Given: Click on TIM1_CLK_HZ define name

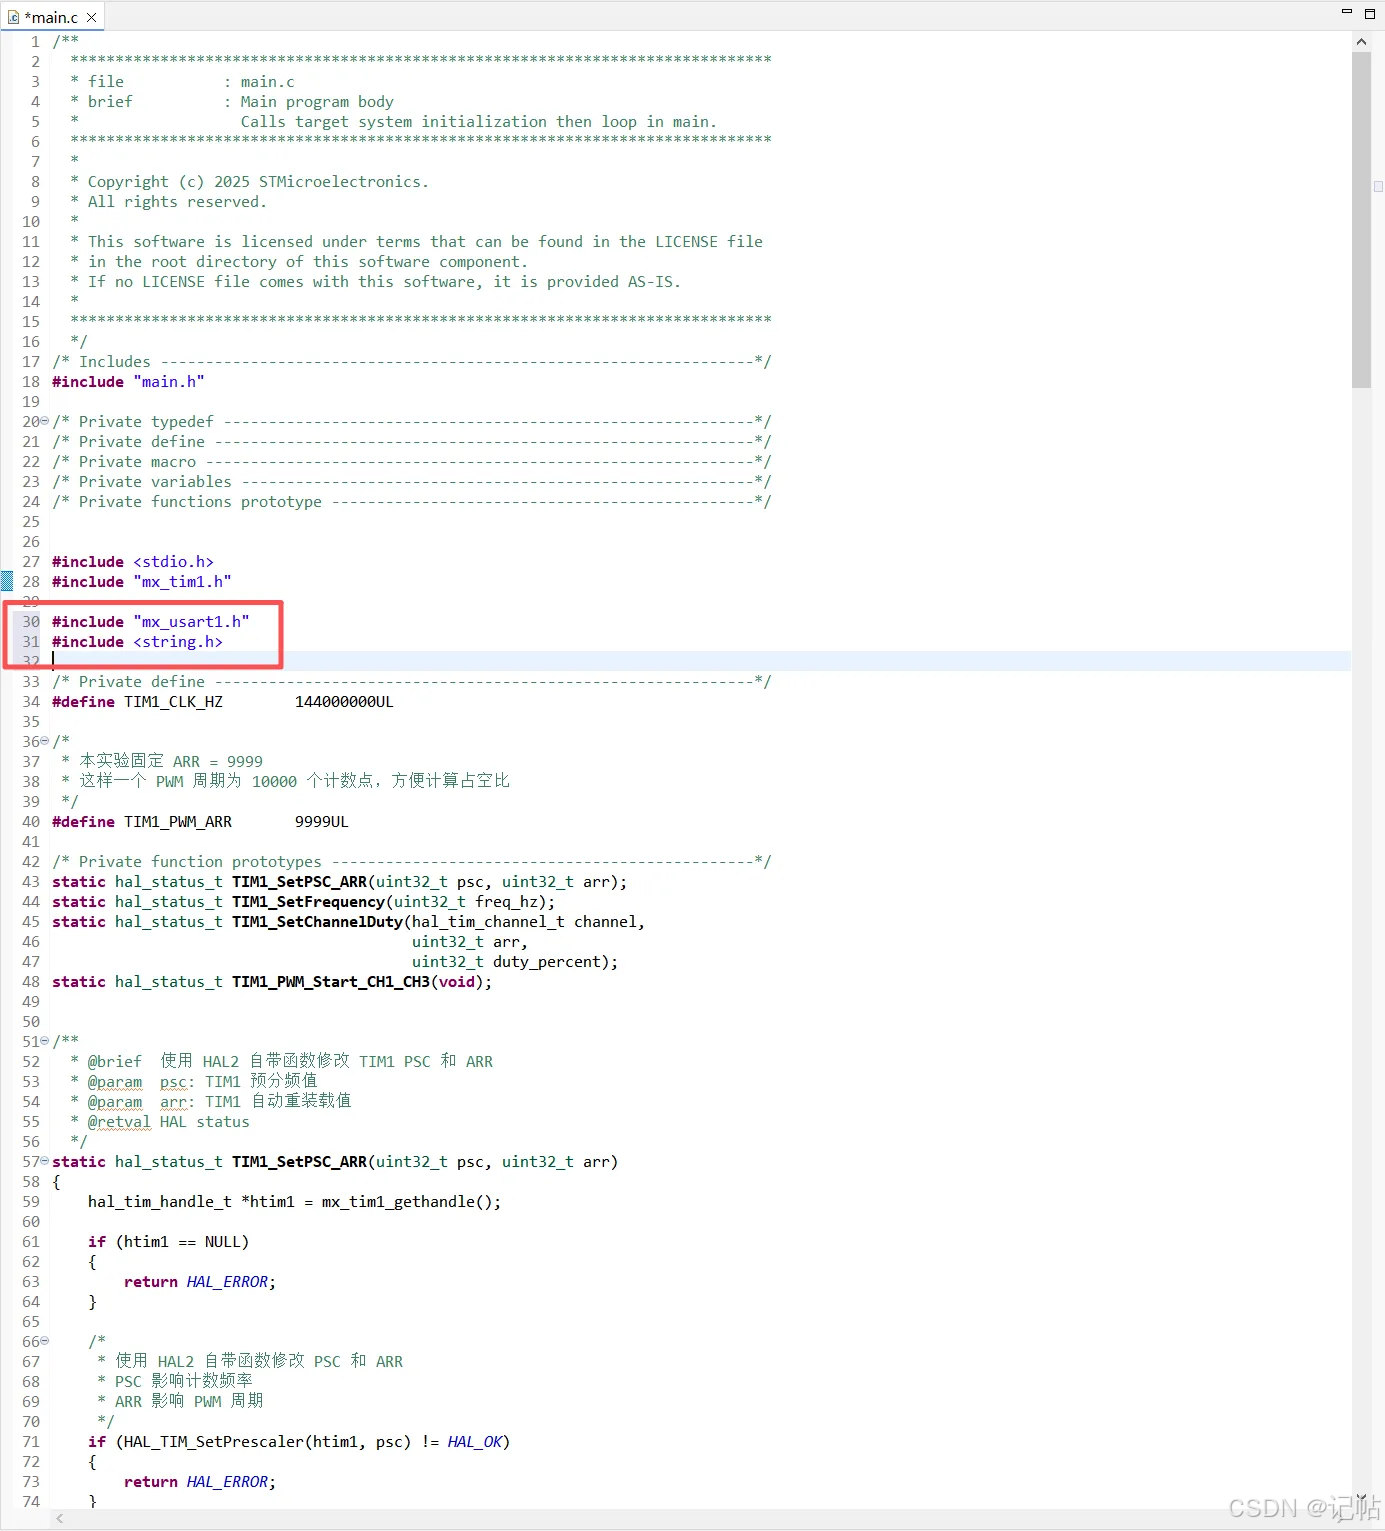Looking at the screenshot, I should click(173, 701).
